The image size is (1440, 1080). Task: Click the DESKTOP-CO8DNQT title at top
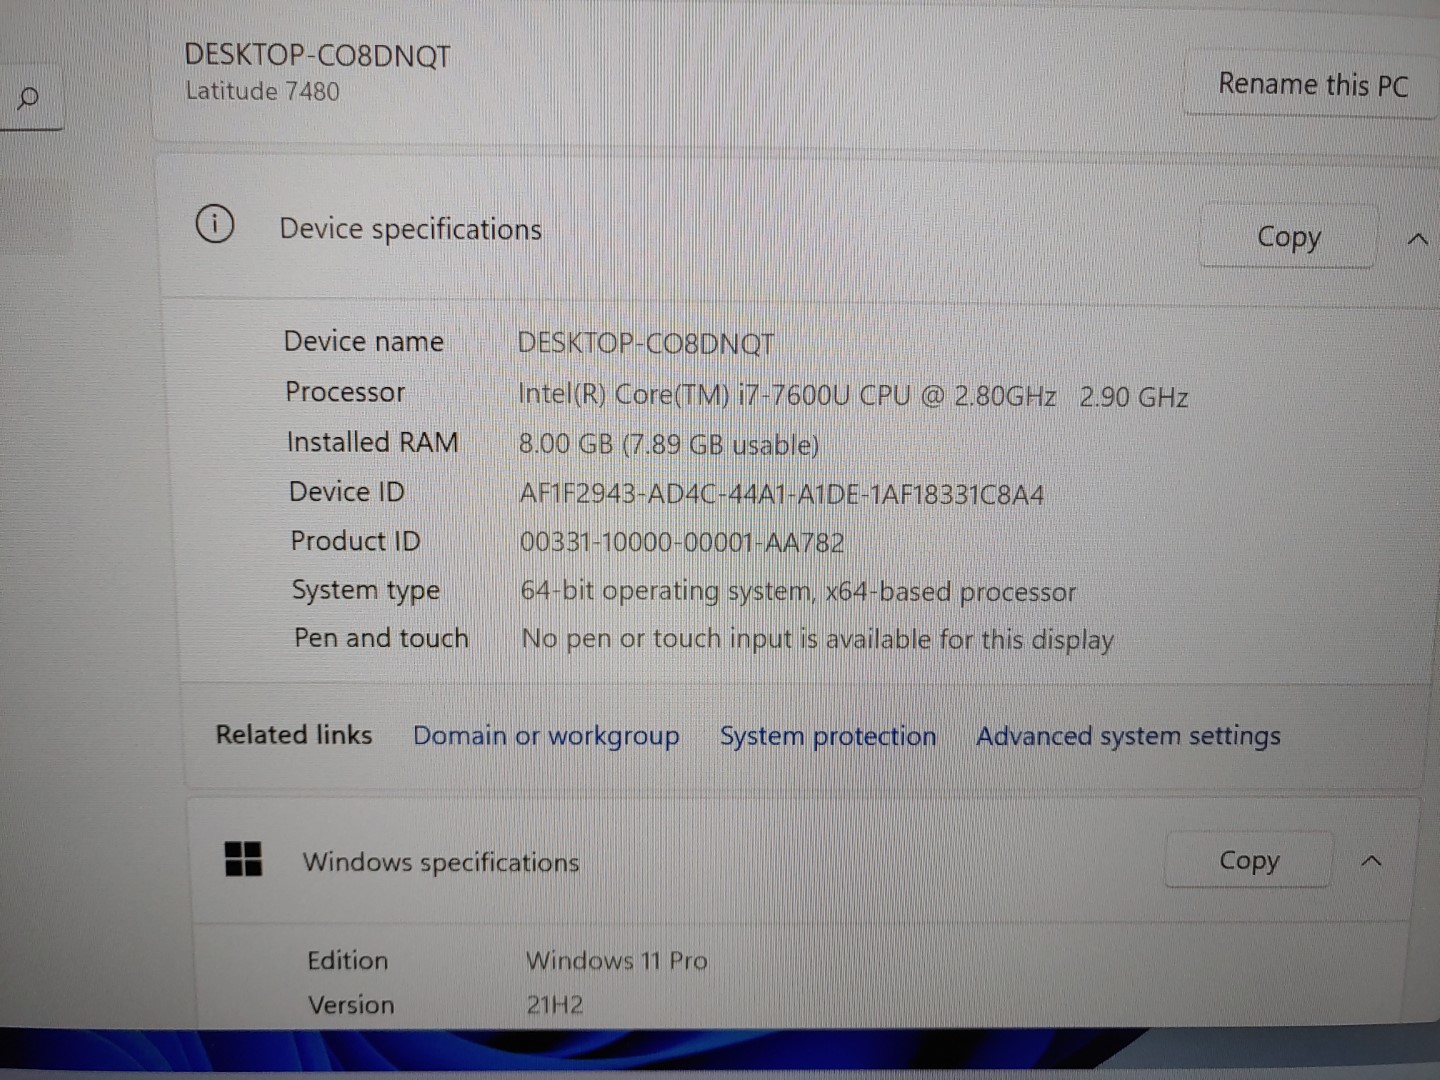click(317, 55)
